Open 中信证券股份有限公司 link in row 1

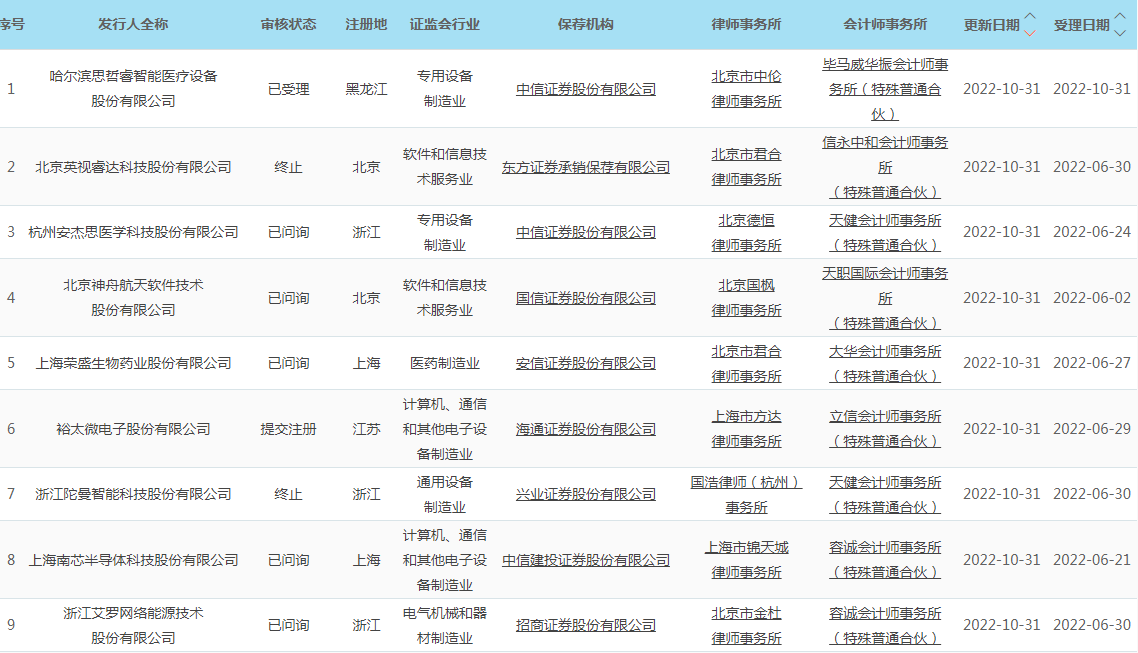tap(586, 89)
